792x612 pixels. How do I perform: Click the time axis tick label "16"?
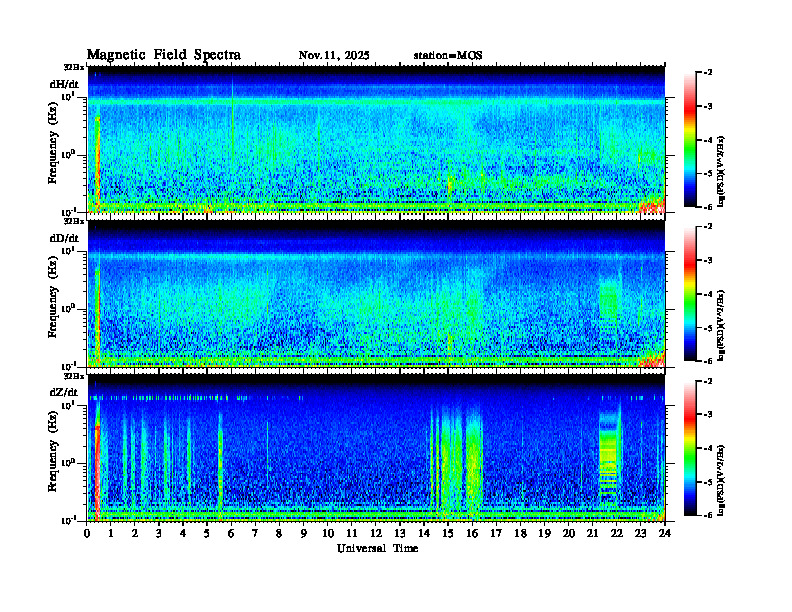point(472,533)
